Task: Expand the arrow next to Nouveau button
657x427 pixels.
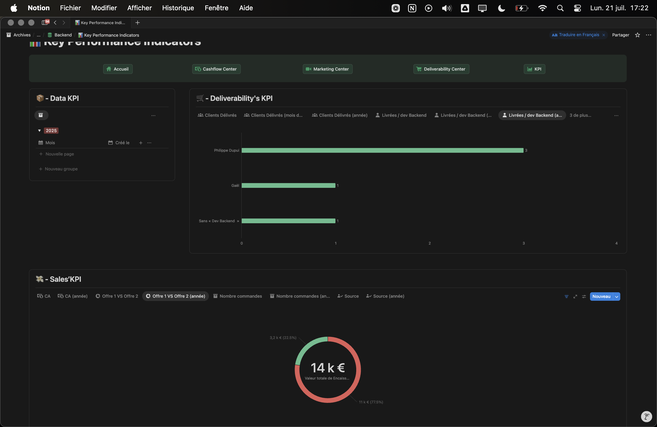Action: coord(617,296)
